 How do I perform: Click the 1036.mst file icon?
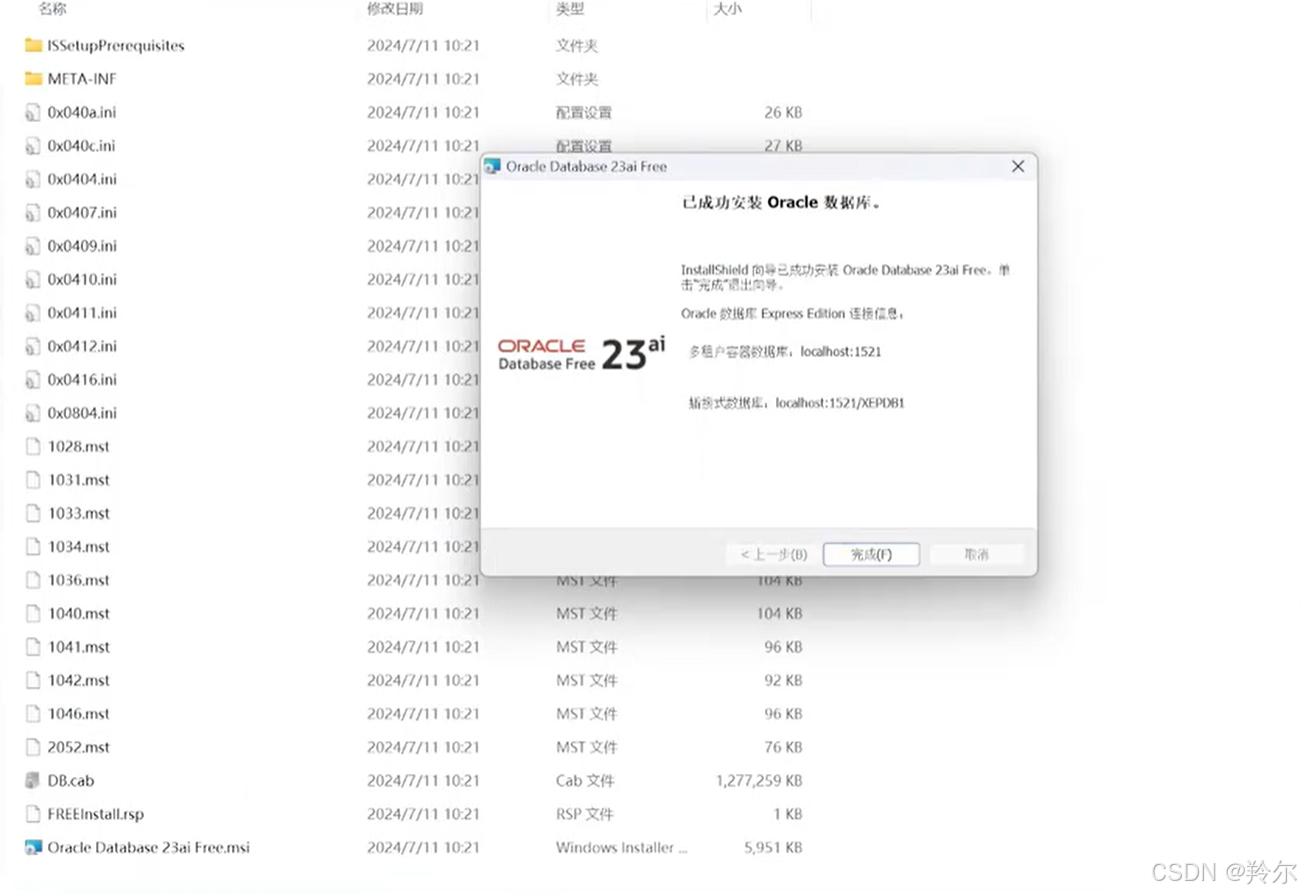(x=33, y=580)
